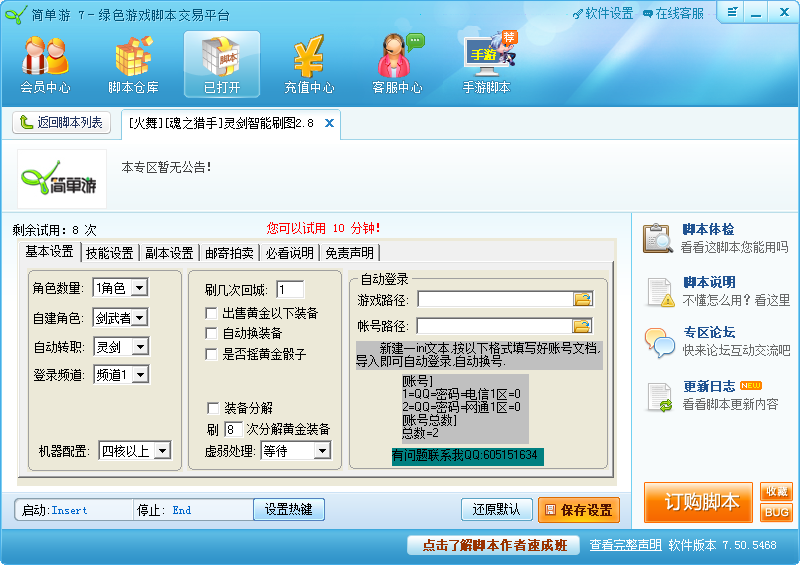
Task: Enable 出售黄金以下装备 checkbox
Action: pos(212,313)
